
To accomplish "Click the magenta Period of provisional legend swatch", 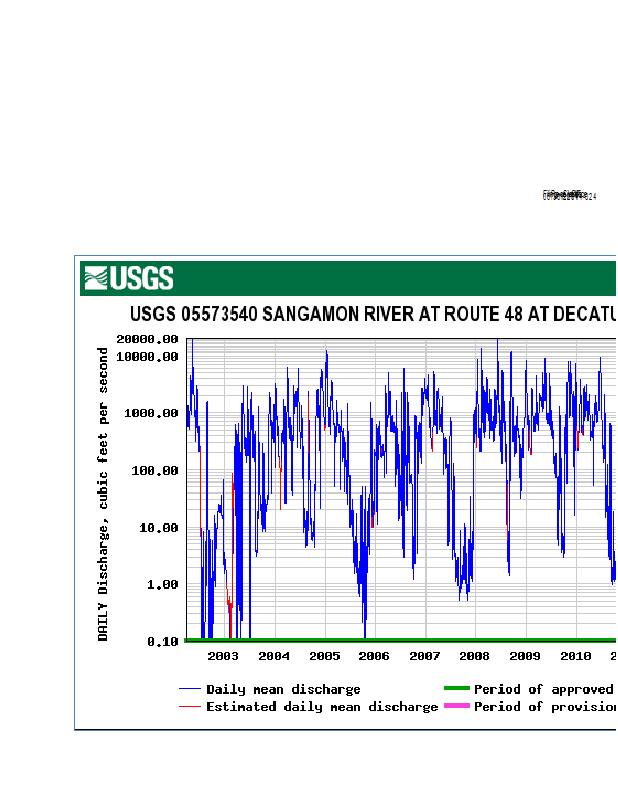I will pyautogui.click(x=457, y=706).
